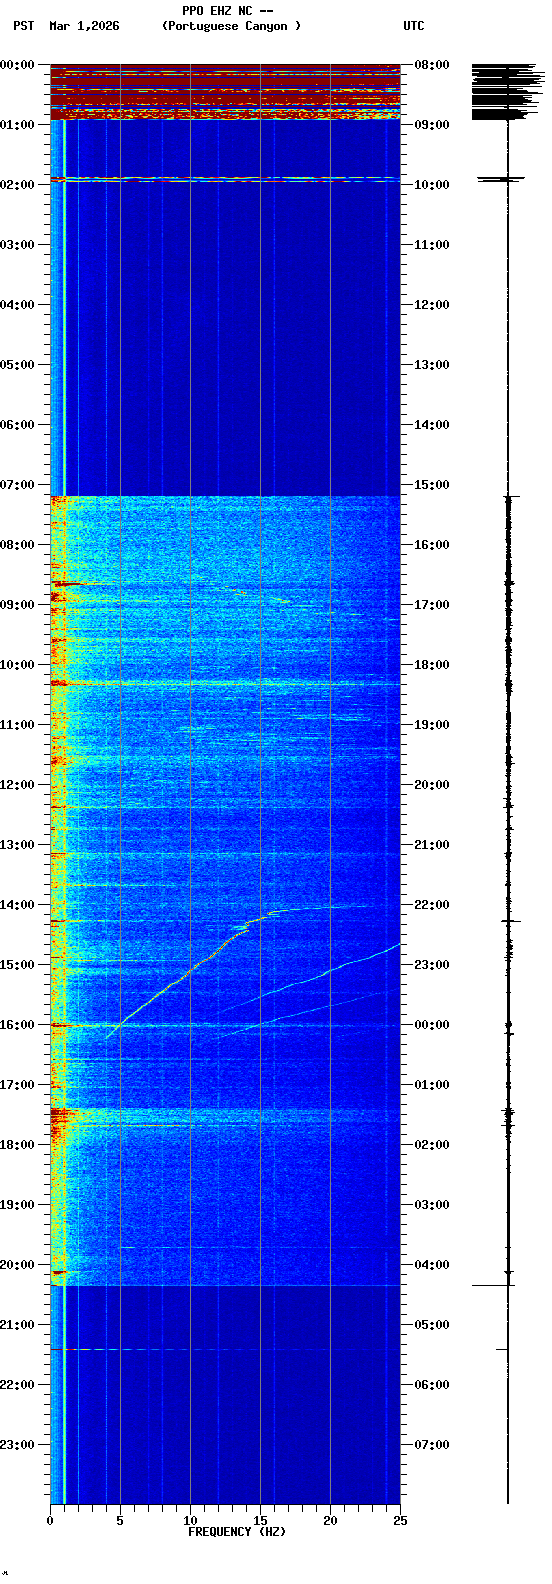This screenshot has height=1584, width=552.
Task: Click the large seismogram burst at trace top
Action: point(508,92)
